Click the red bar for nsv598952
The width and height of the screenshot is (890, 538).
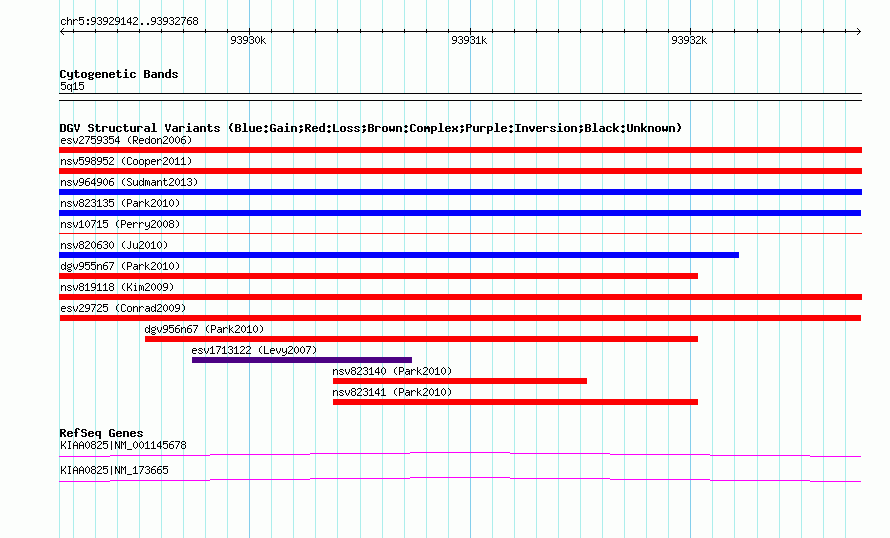(x=460, y=171)
